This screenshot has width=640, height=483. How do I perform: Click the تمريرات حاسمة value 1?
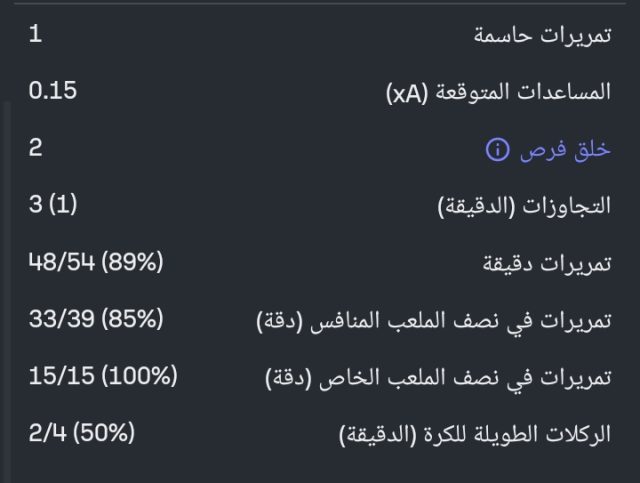point(36,35)
